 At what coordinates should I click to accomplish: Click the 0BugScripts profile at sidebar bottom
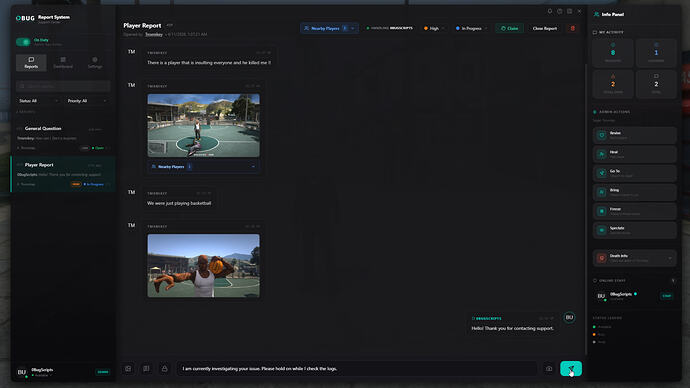(36, 372)
